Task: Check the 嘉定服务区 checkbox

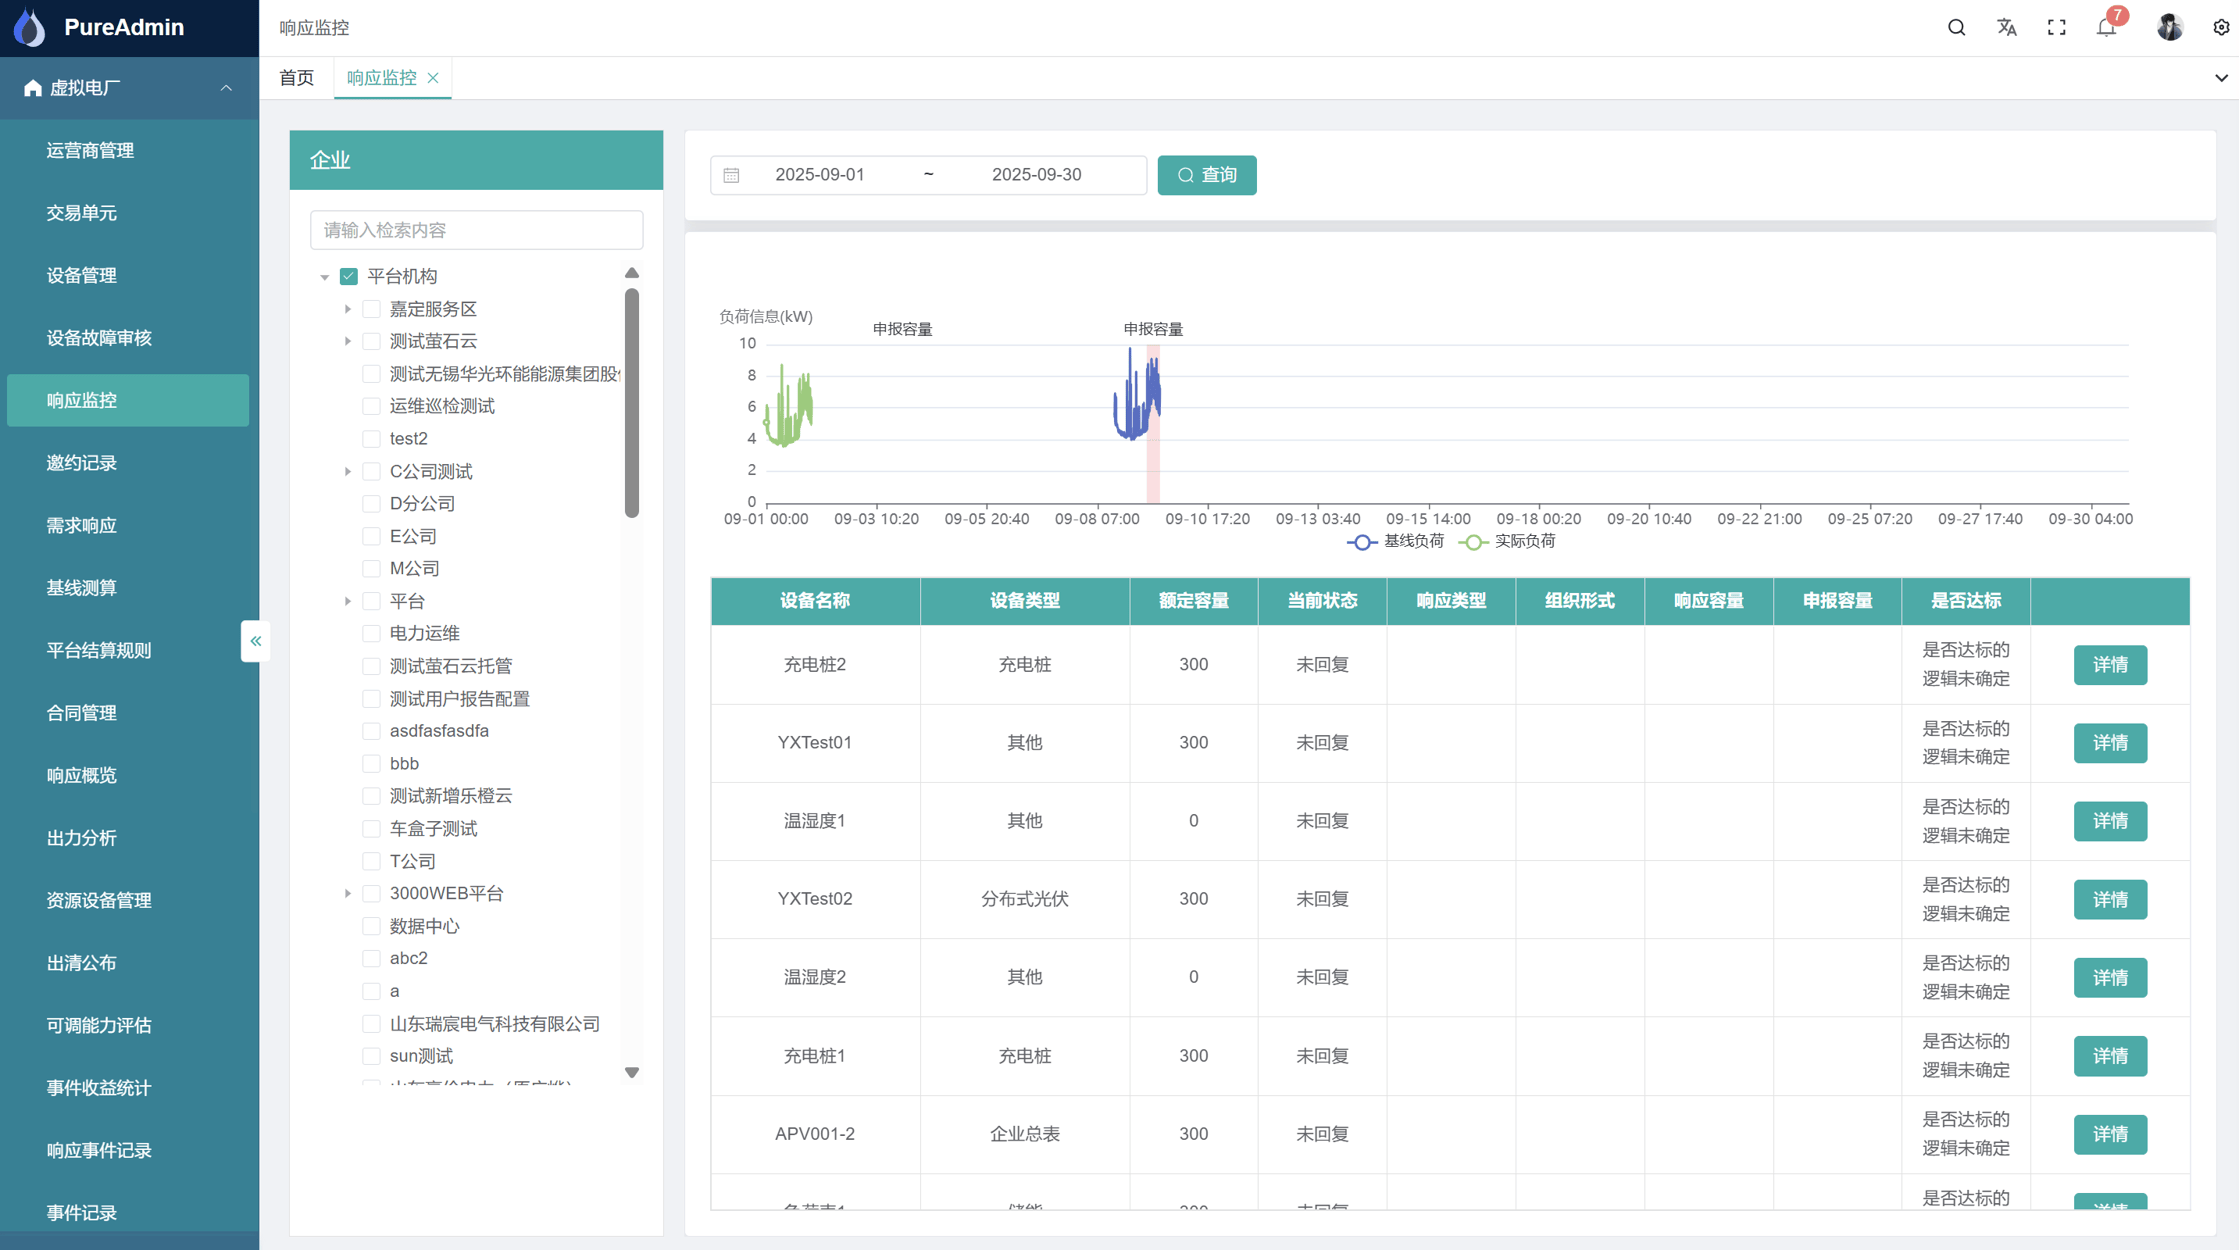Action: pyautogui.click(x=371, y=309)
